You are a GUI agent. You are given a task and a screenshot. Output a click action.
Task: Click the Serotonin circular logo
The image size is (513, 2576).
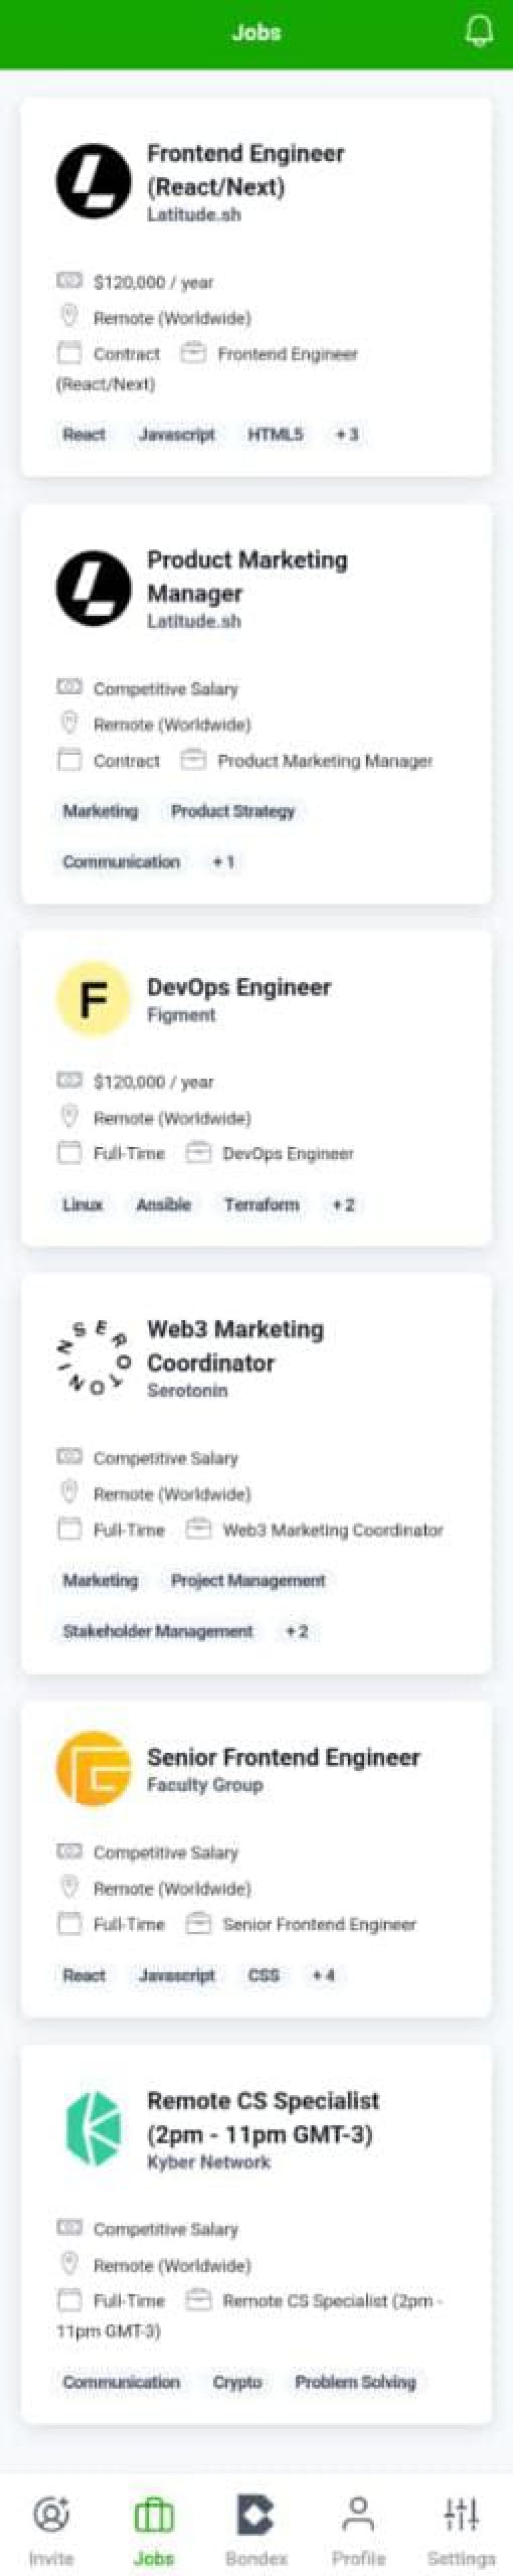pos(93,1357)
